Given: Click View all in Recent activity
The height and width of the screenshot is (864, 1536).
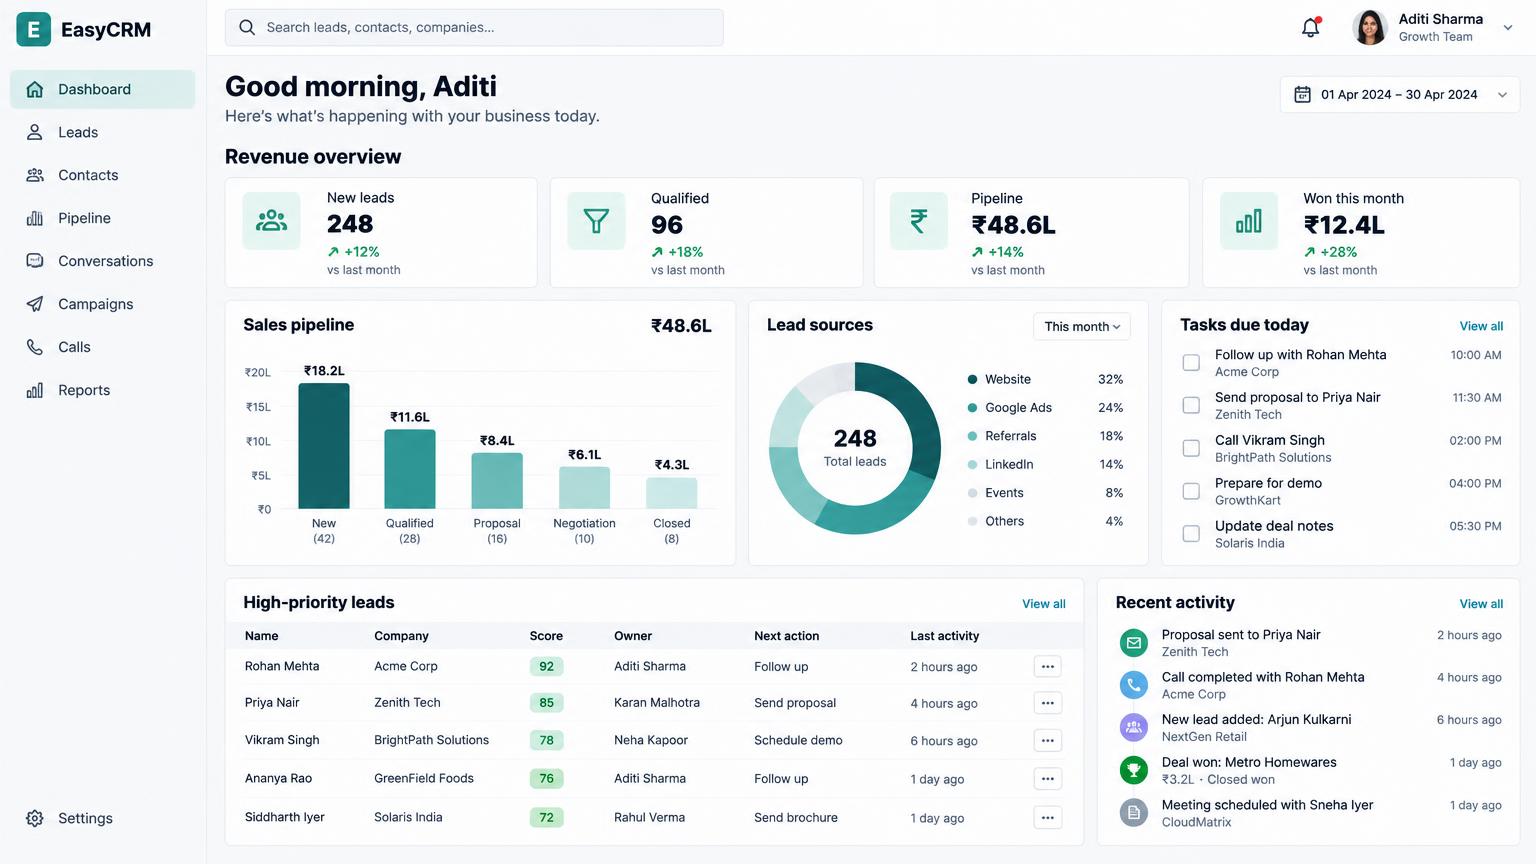Looking at the screenshot, I should pyautogui.click(x=1481, y=604).
